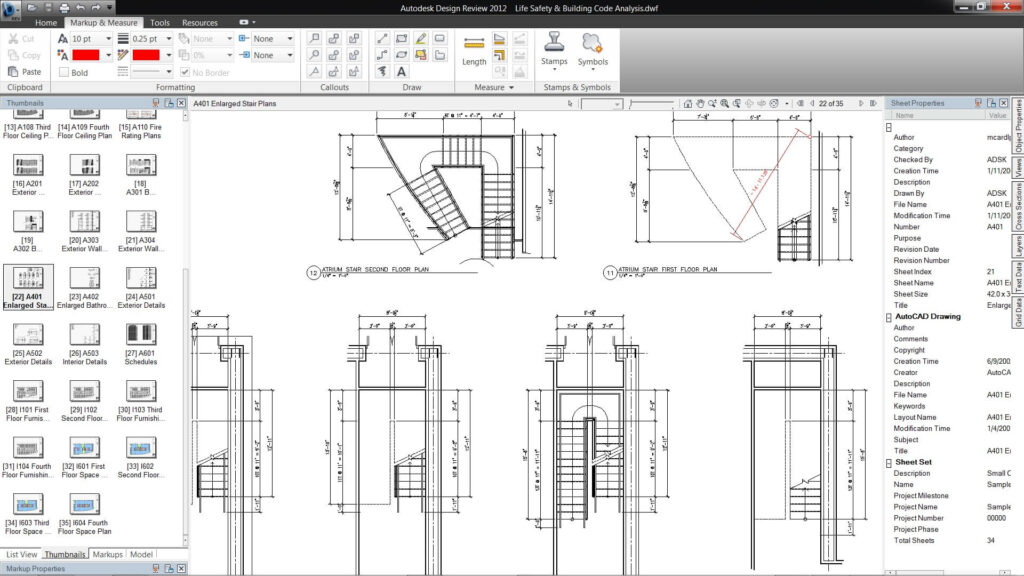Open the A402 Enlarged Bathroom thumbnail

(x=85, y=277)
